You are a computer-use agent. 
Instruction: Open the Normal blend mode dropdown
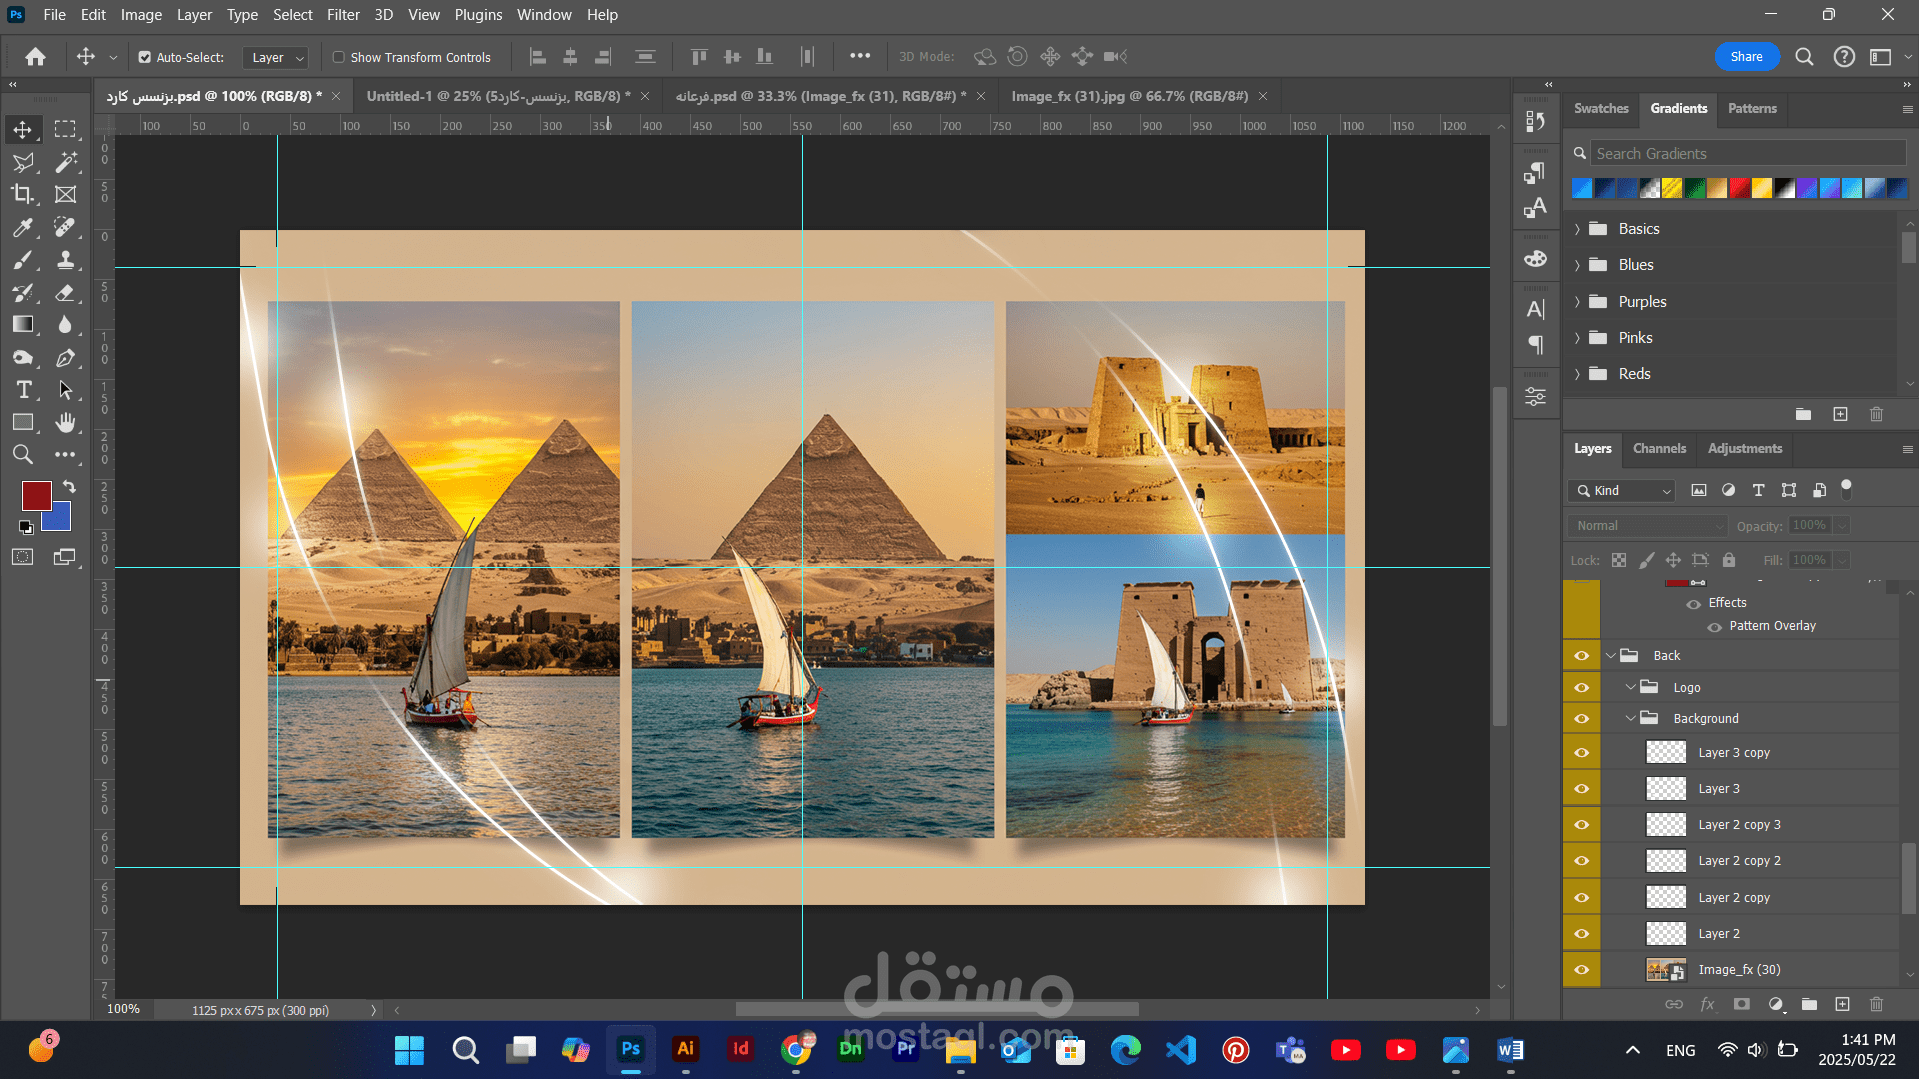click(x=1647, y=526)
